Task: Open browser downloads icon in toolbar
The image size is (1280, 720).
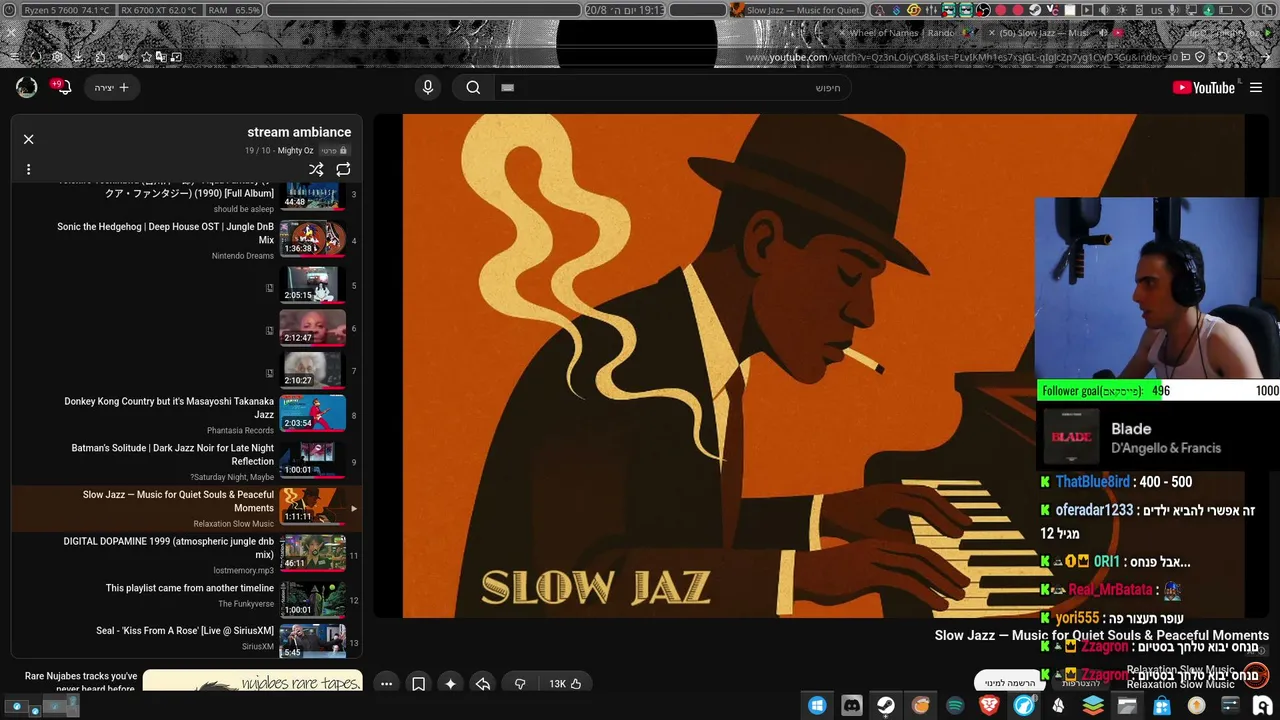Action: coord(79,57)
